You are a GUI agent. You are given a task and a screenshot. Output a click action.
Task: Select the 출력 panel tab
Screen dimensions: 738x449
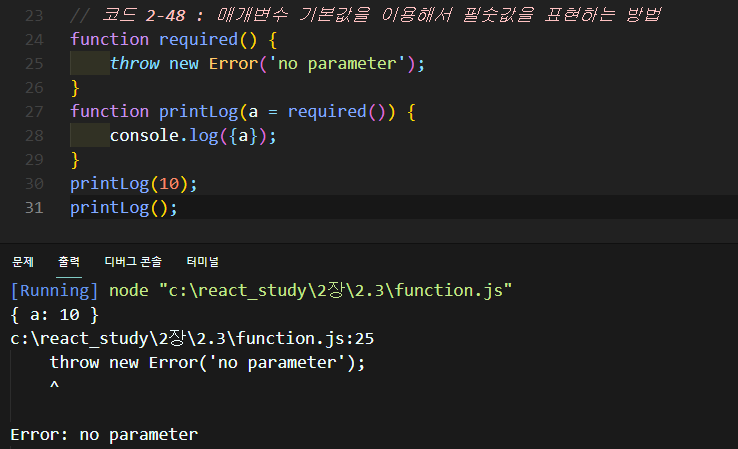click(x=69, y=262)
